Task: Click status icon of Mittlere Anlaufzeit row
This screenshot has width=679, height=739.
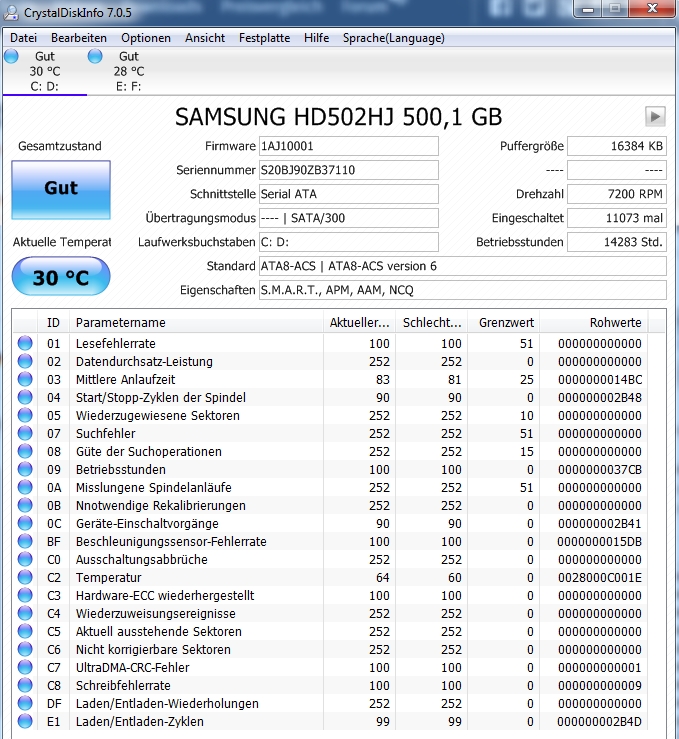Action: [x=25, y=379]
